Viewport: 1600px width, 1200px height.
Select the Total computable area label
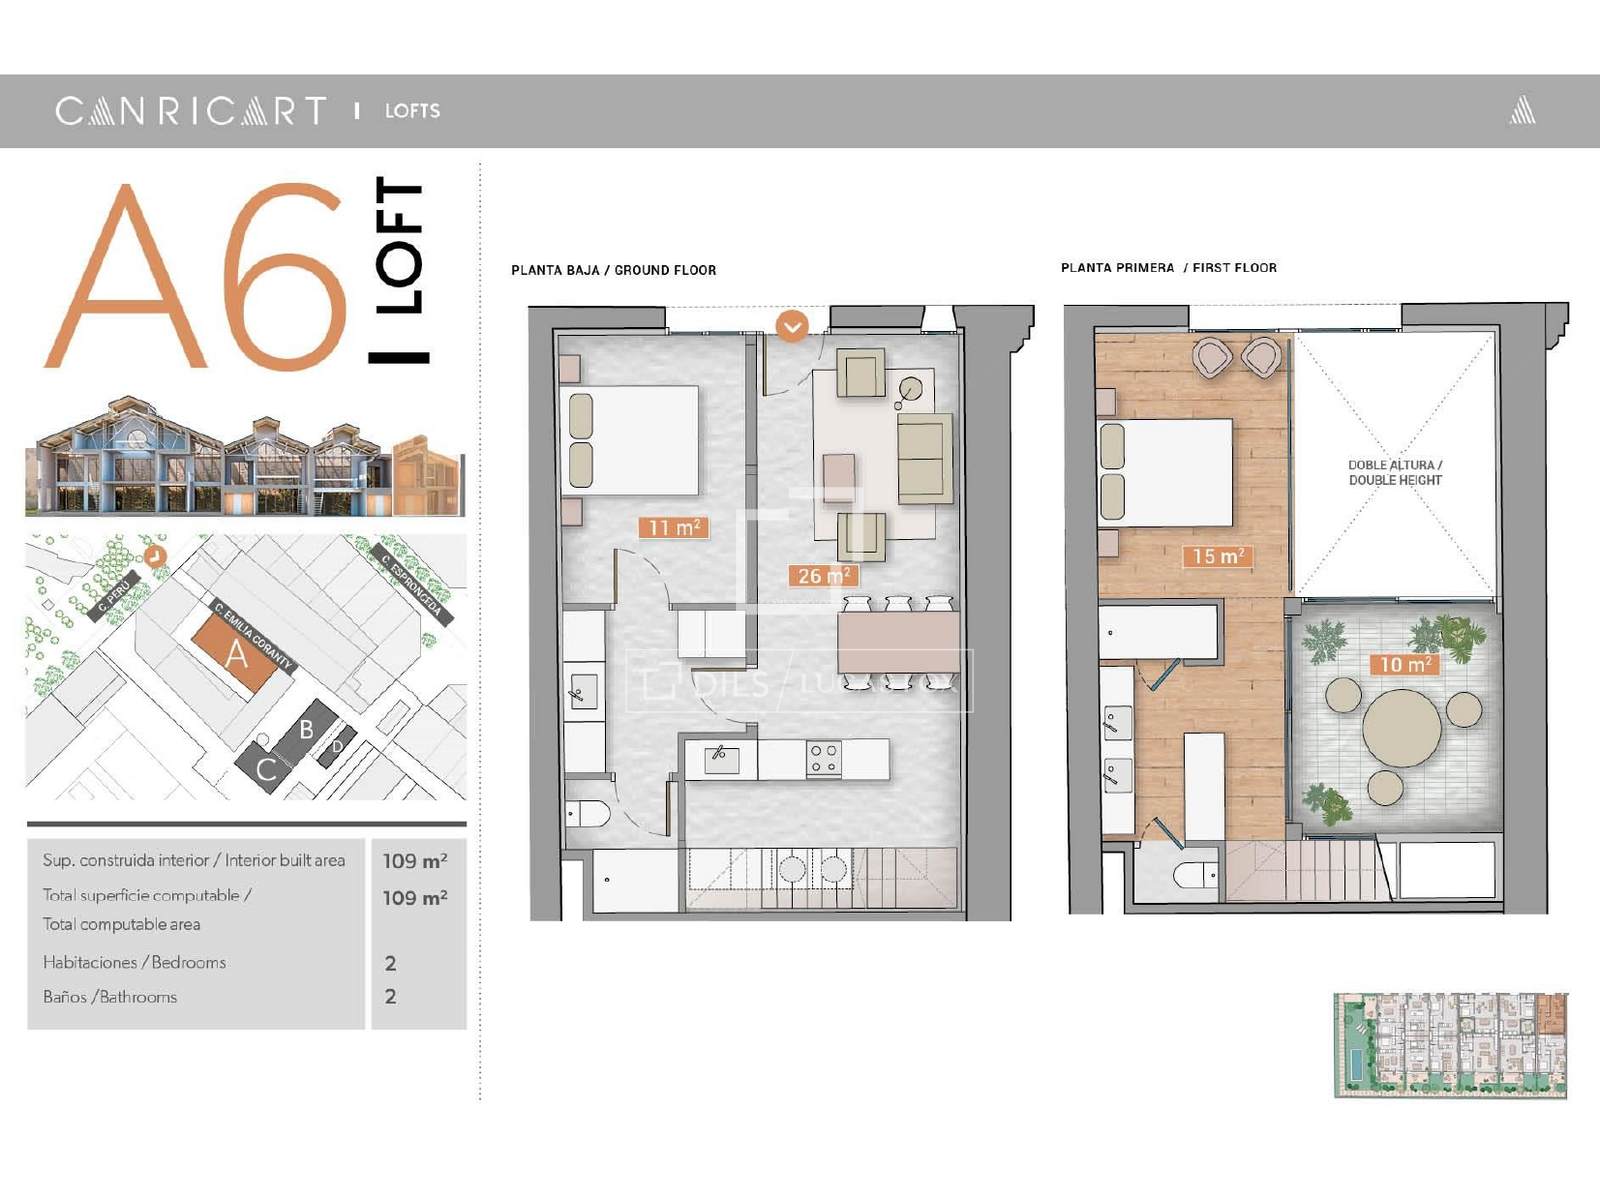click(x=147, y=909)
